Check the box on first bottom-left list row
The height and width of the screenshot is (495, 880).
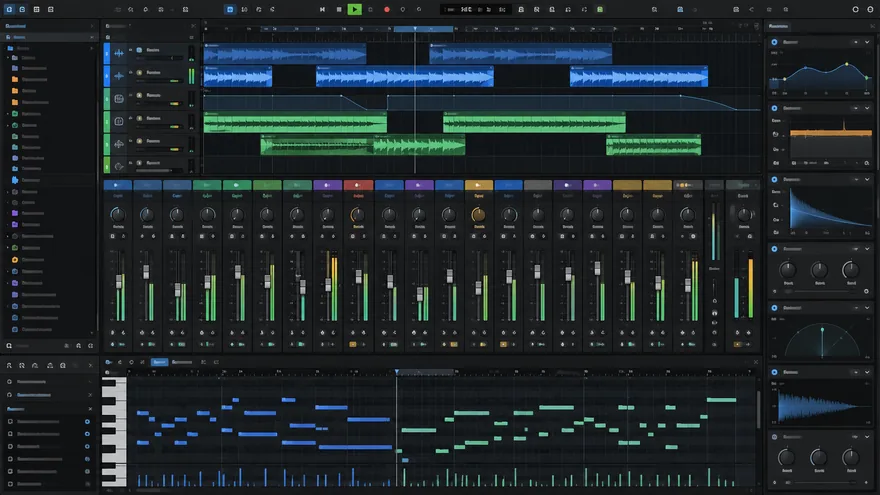[x=10, y=421]
